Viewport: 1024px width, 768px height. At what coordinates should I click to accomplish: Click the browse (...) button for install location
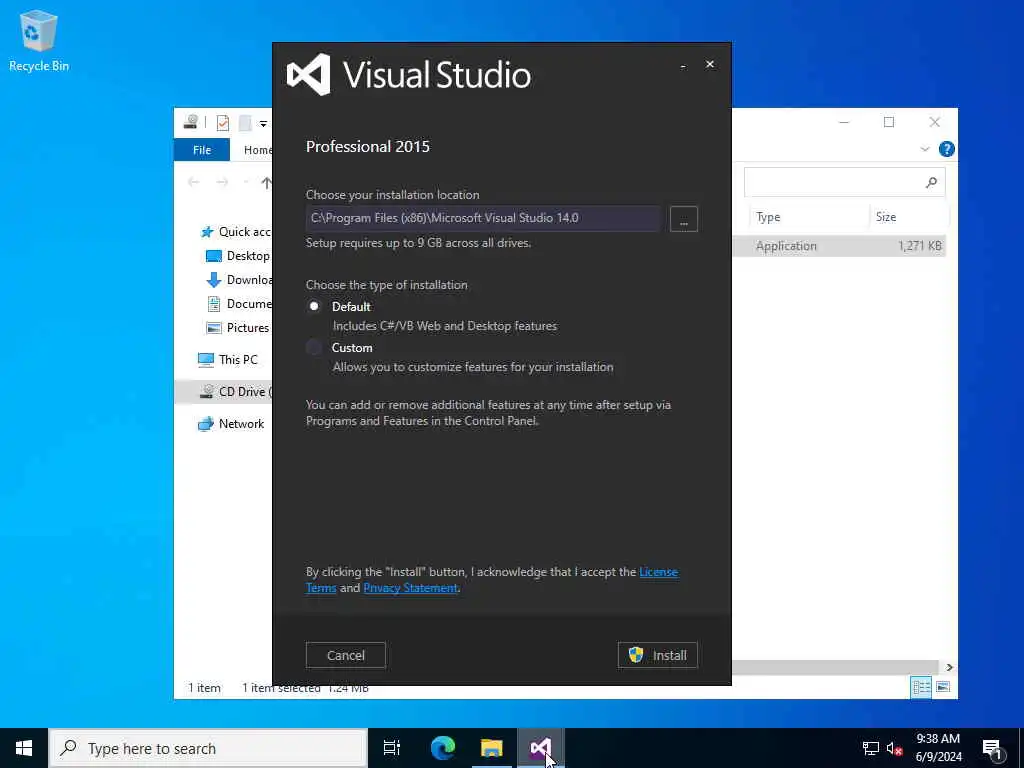(684, 219)
